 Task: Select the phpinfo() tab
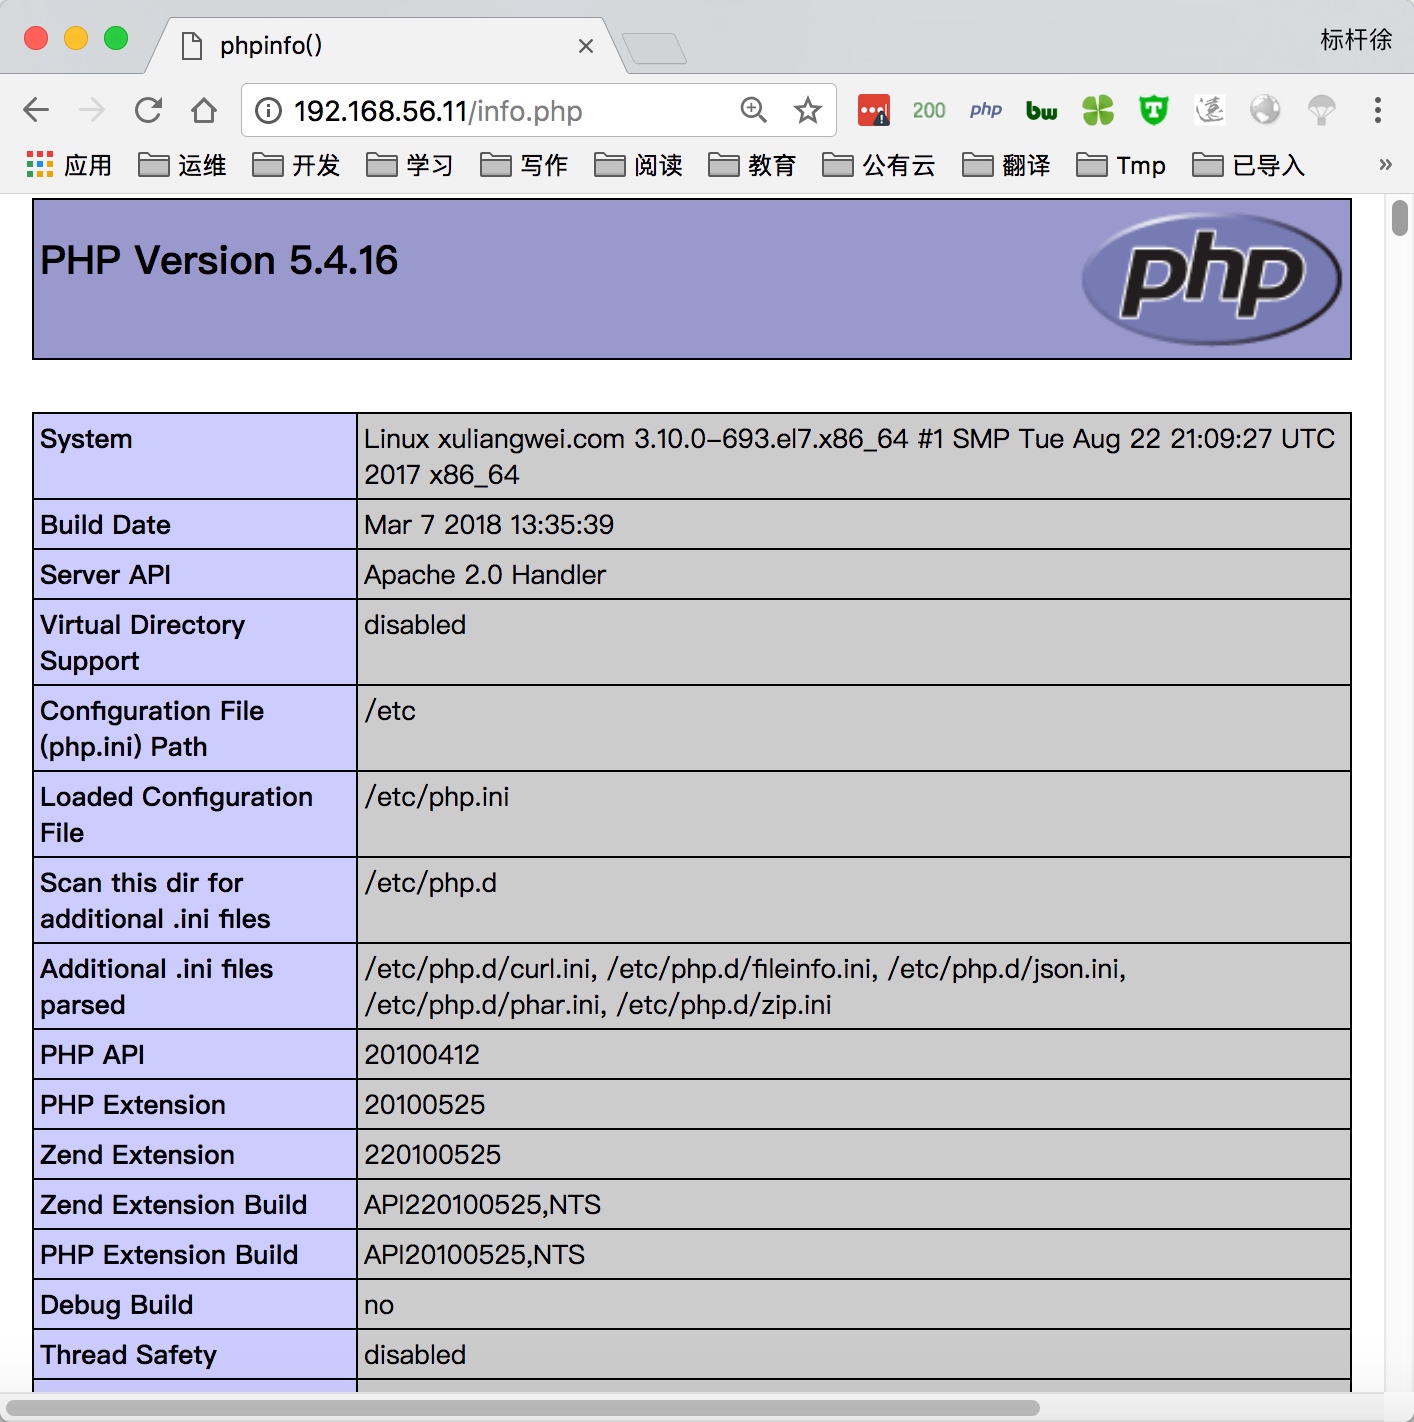click(385, 45)
